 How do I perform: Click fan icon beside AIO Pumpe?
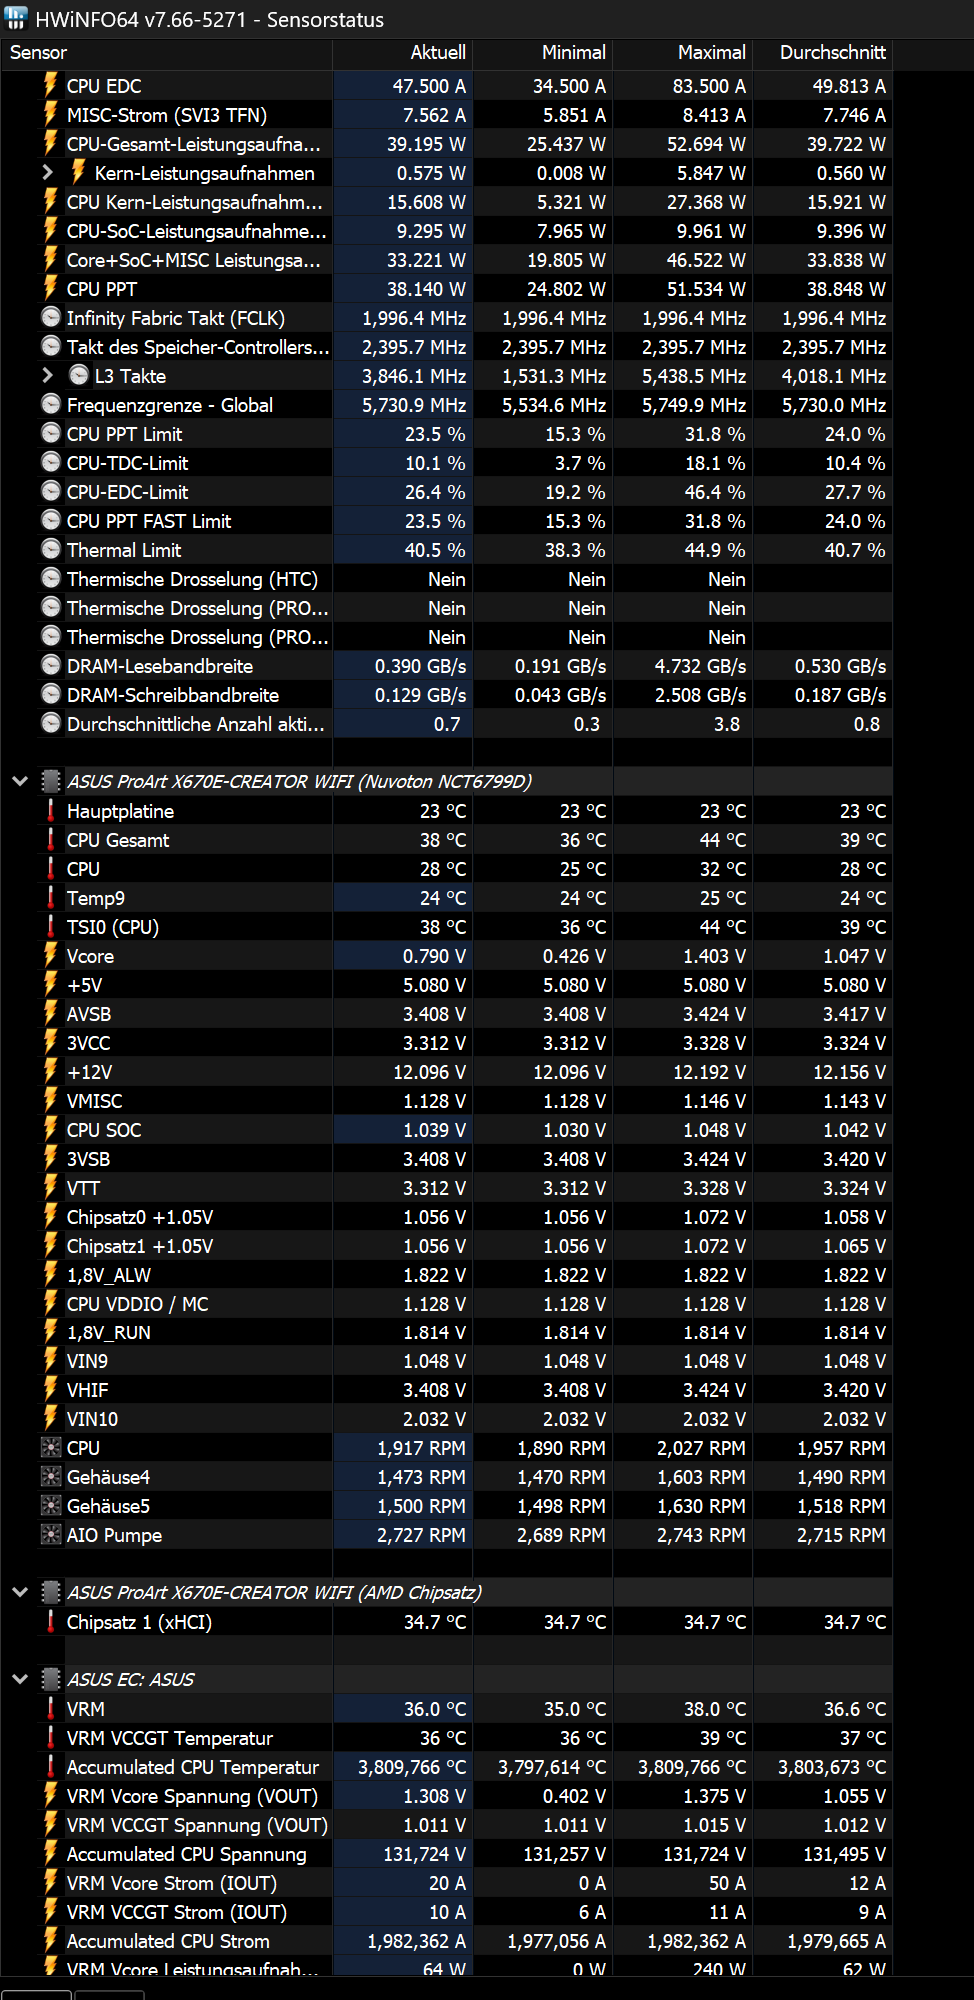[x=51, y=1535]
